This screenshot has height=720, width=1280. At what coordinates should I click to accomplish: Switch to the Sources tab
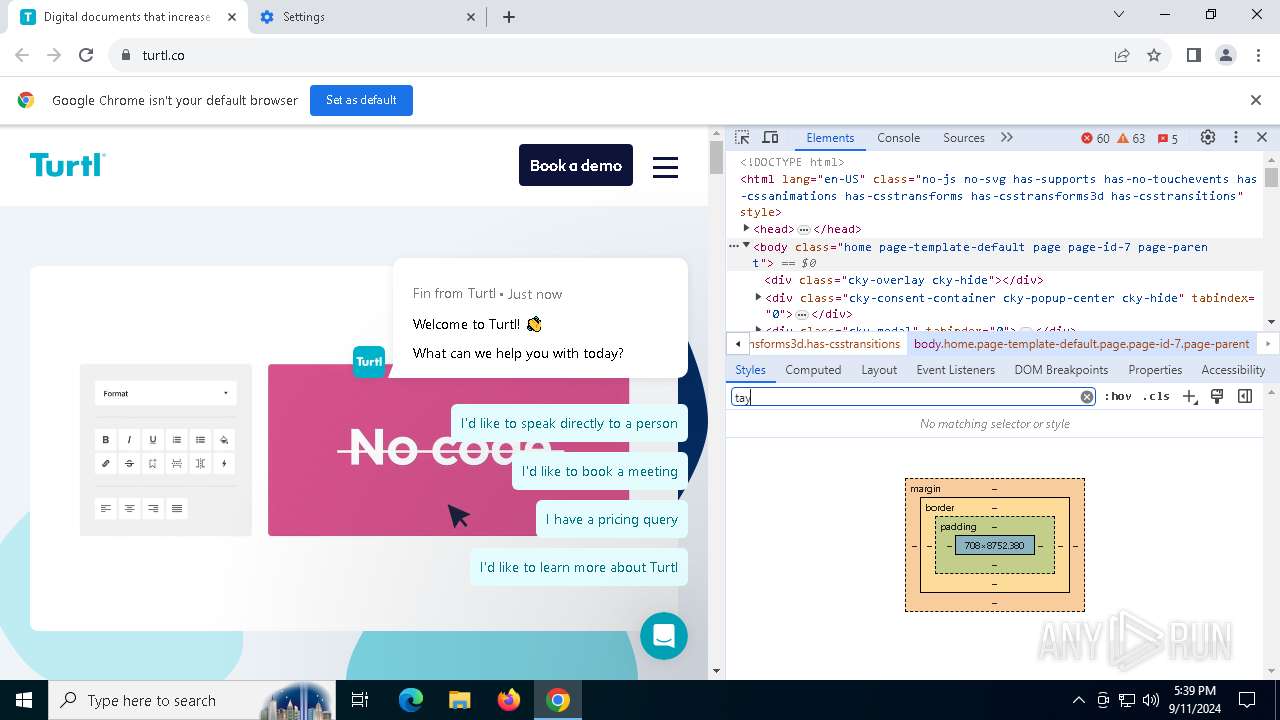click(964, 138)
